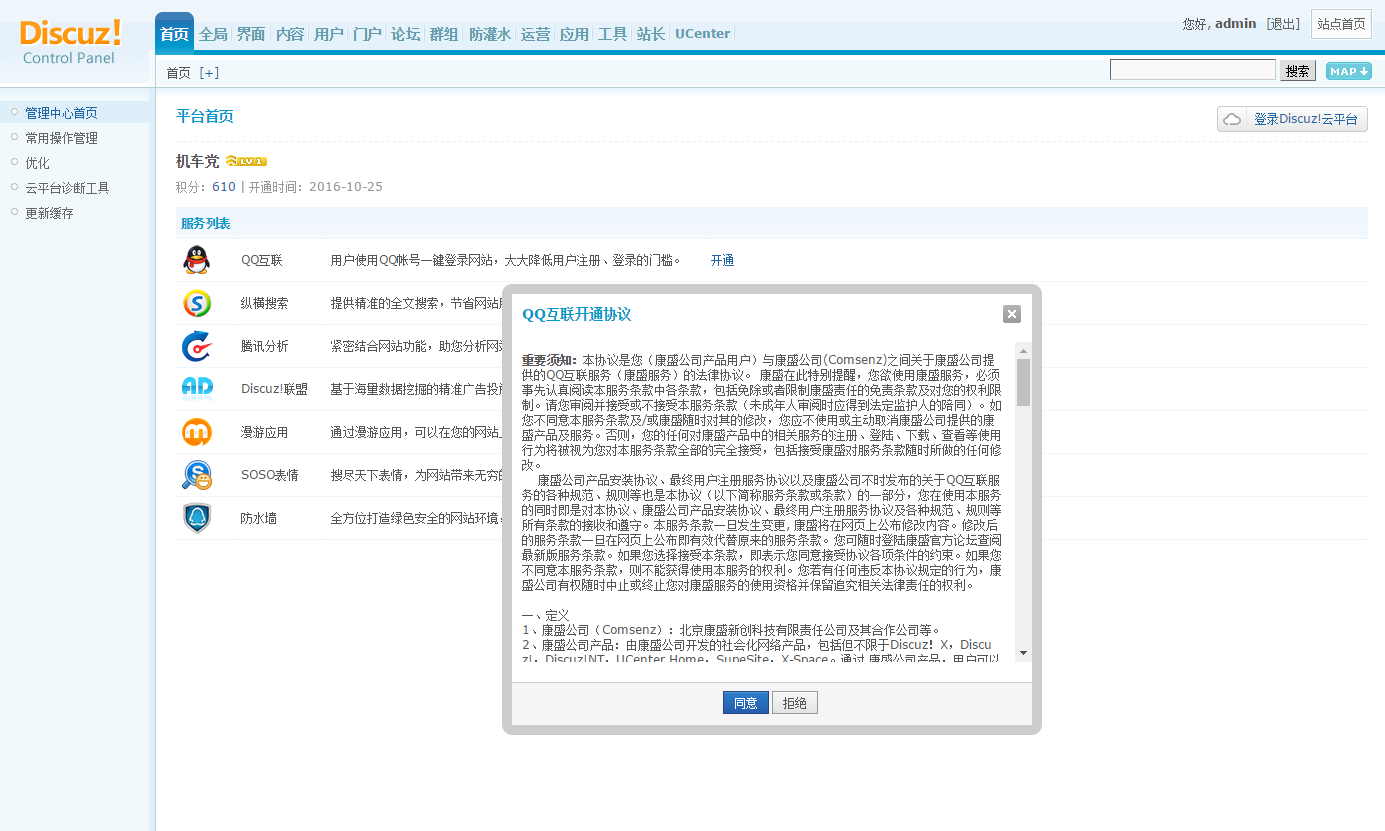Click the agreement scrollbar up arrow
Screen dimensions: 1385x831
(x=1023, y=351)
